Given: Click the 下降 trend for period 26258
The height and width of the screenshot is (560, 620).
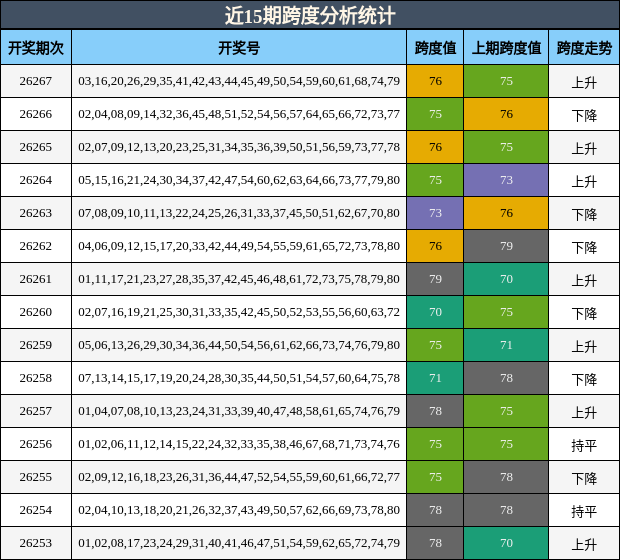Looking at the screenshot, I should pyautogui.click(x=584, y=380).
